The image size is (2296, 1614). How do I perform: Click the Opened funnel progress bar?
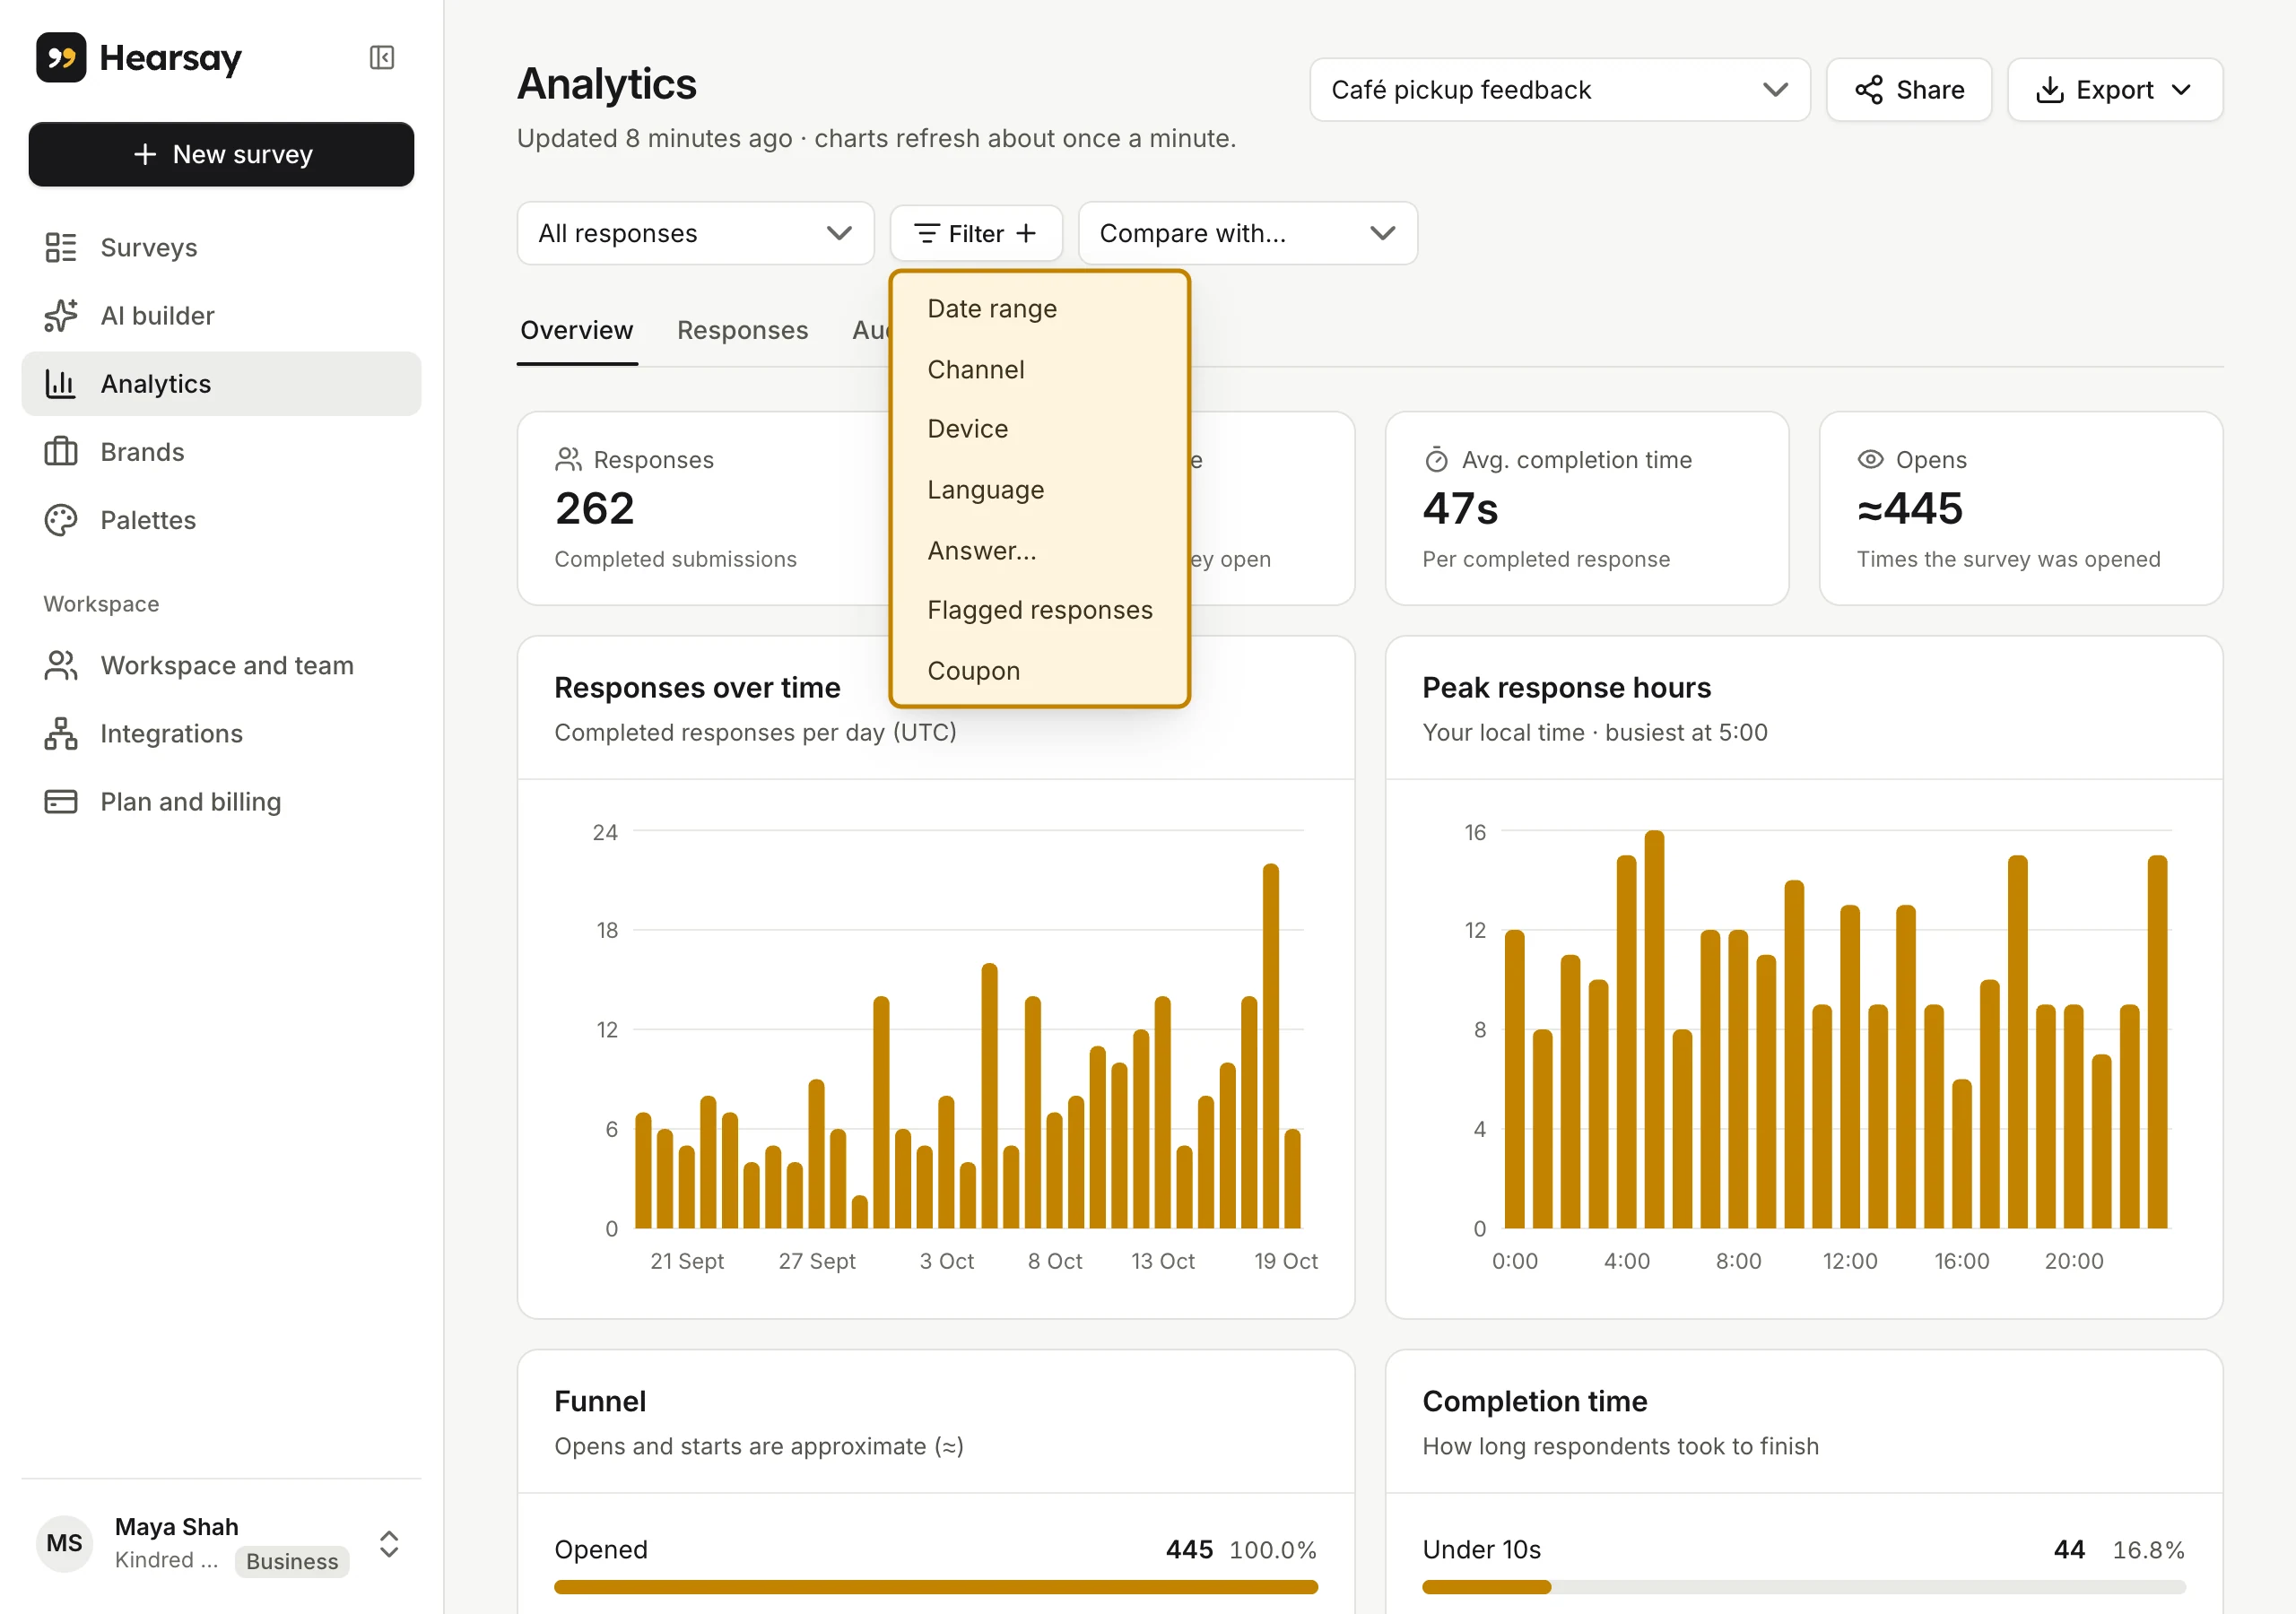tap(935, 1587)
